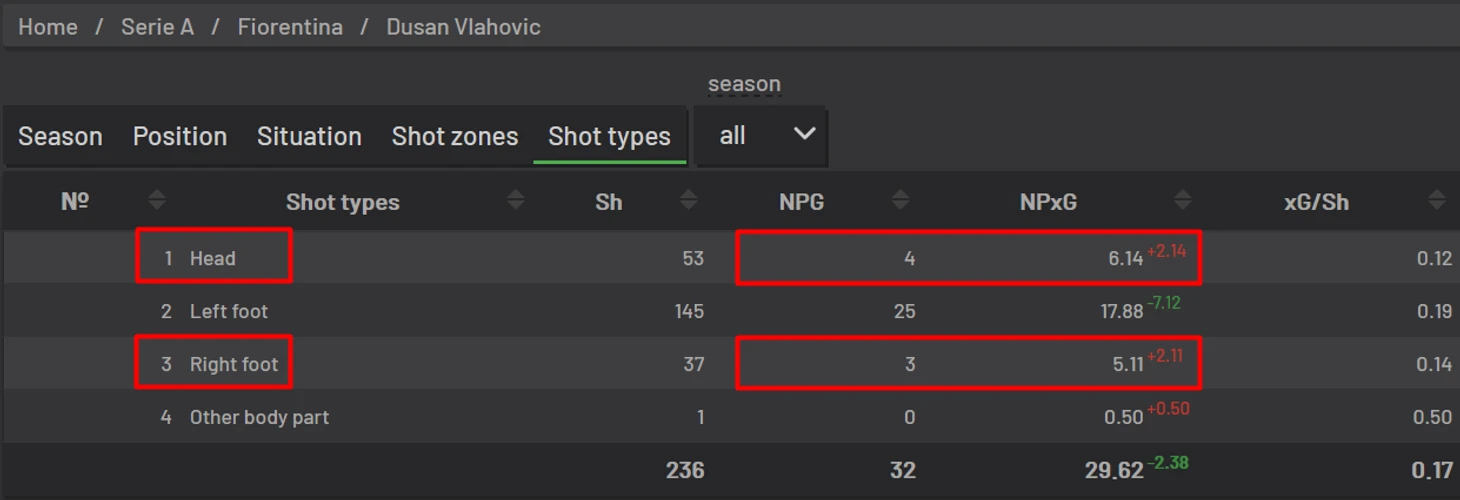
Task: Sort by xG/Sh column arrows
Action: pos(1437,201)
